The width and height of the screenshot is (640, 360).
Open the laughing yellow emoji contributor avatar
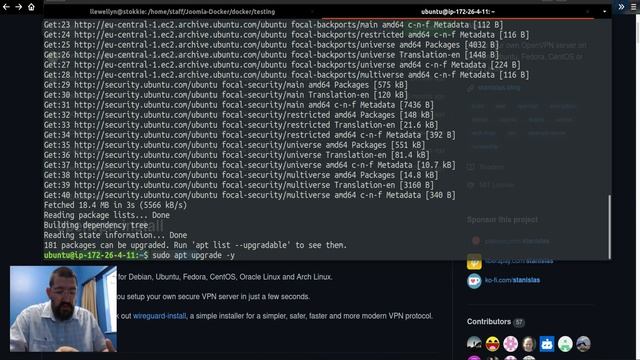click(493, 344)
